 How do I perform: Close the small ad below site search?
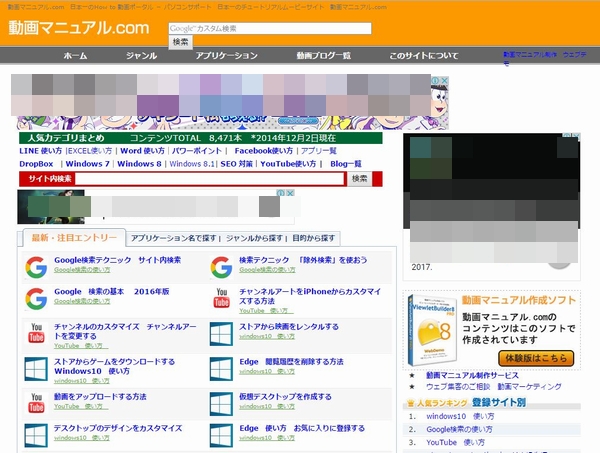(x=290, y=193)
